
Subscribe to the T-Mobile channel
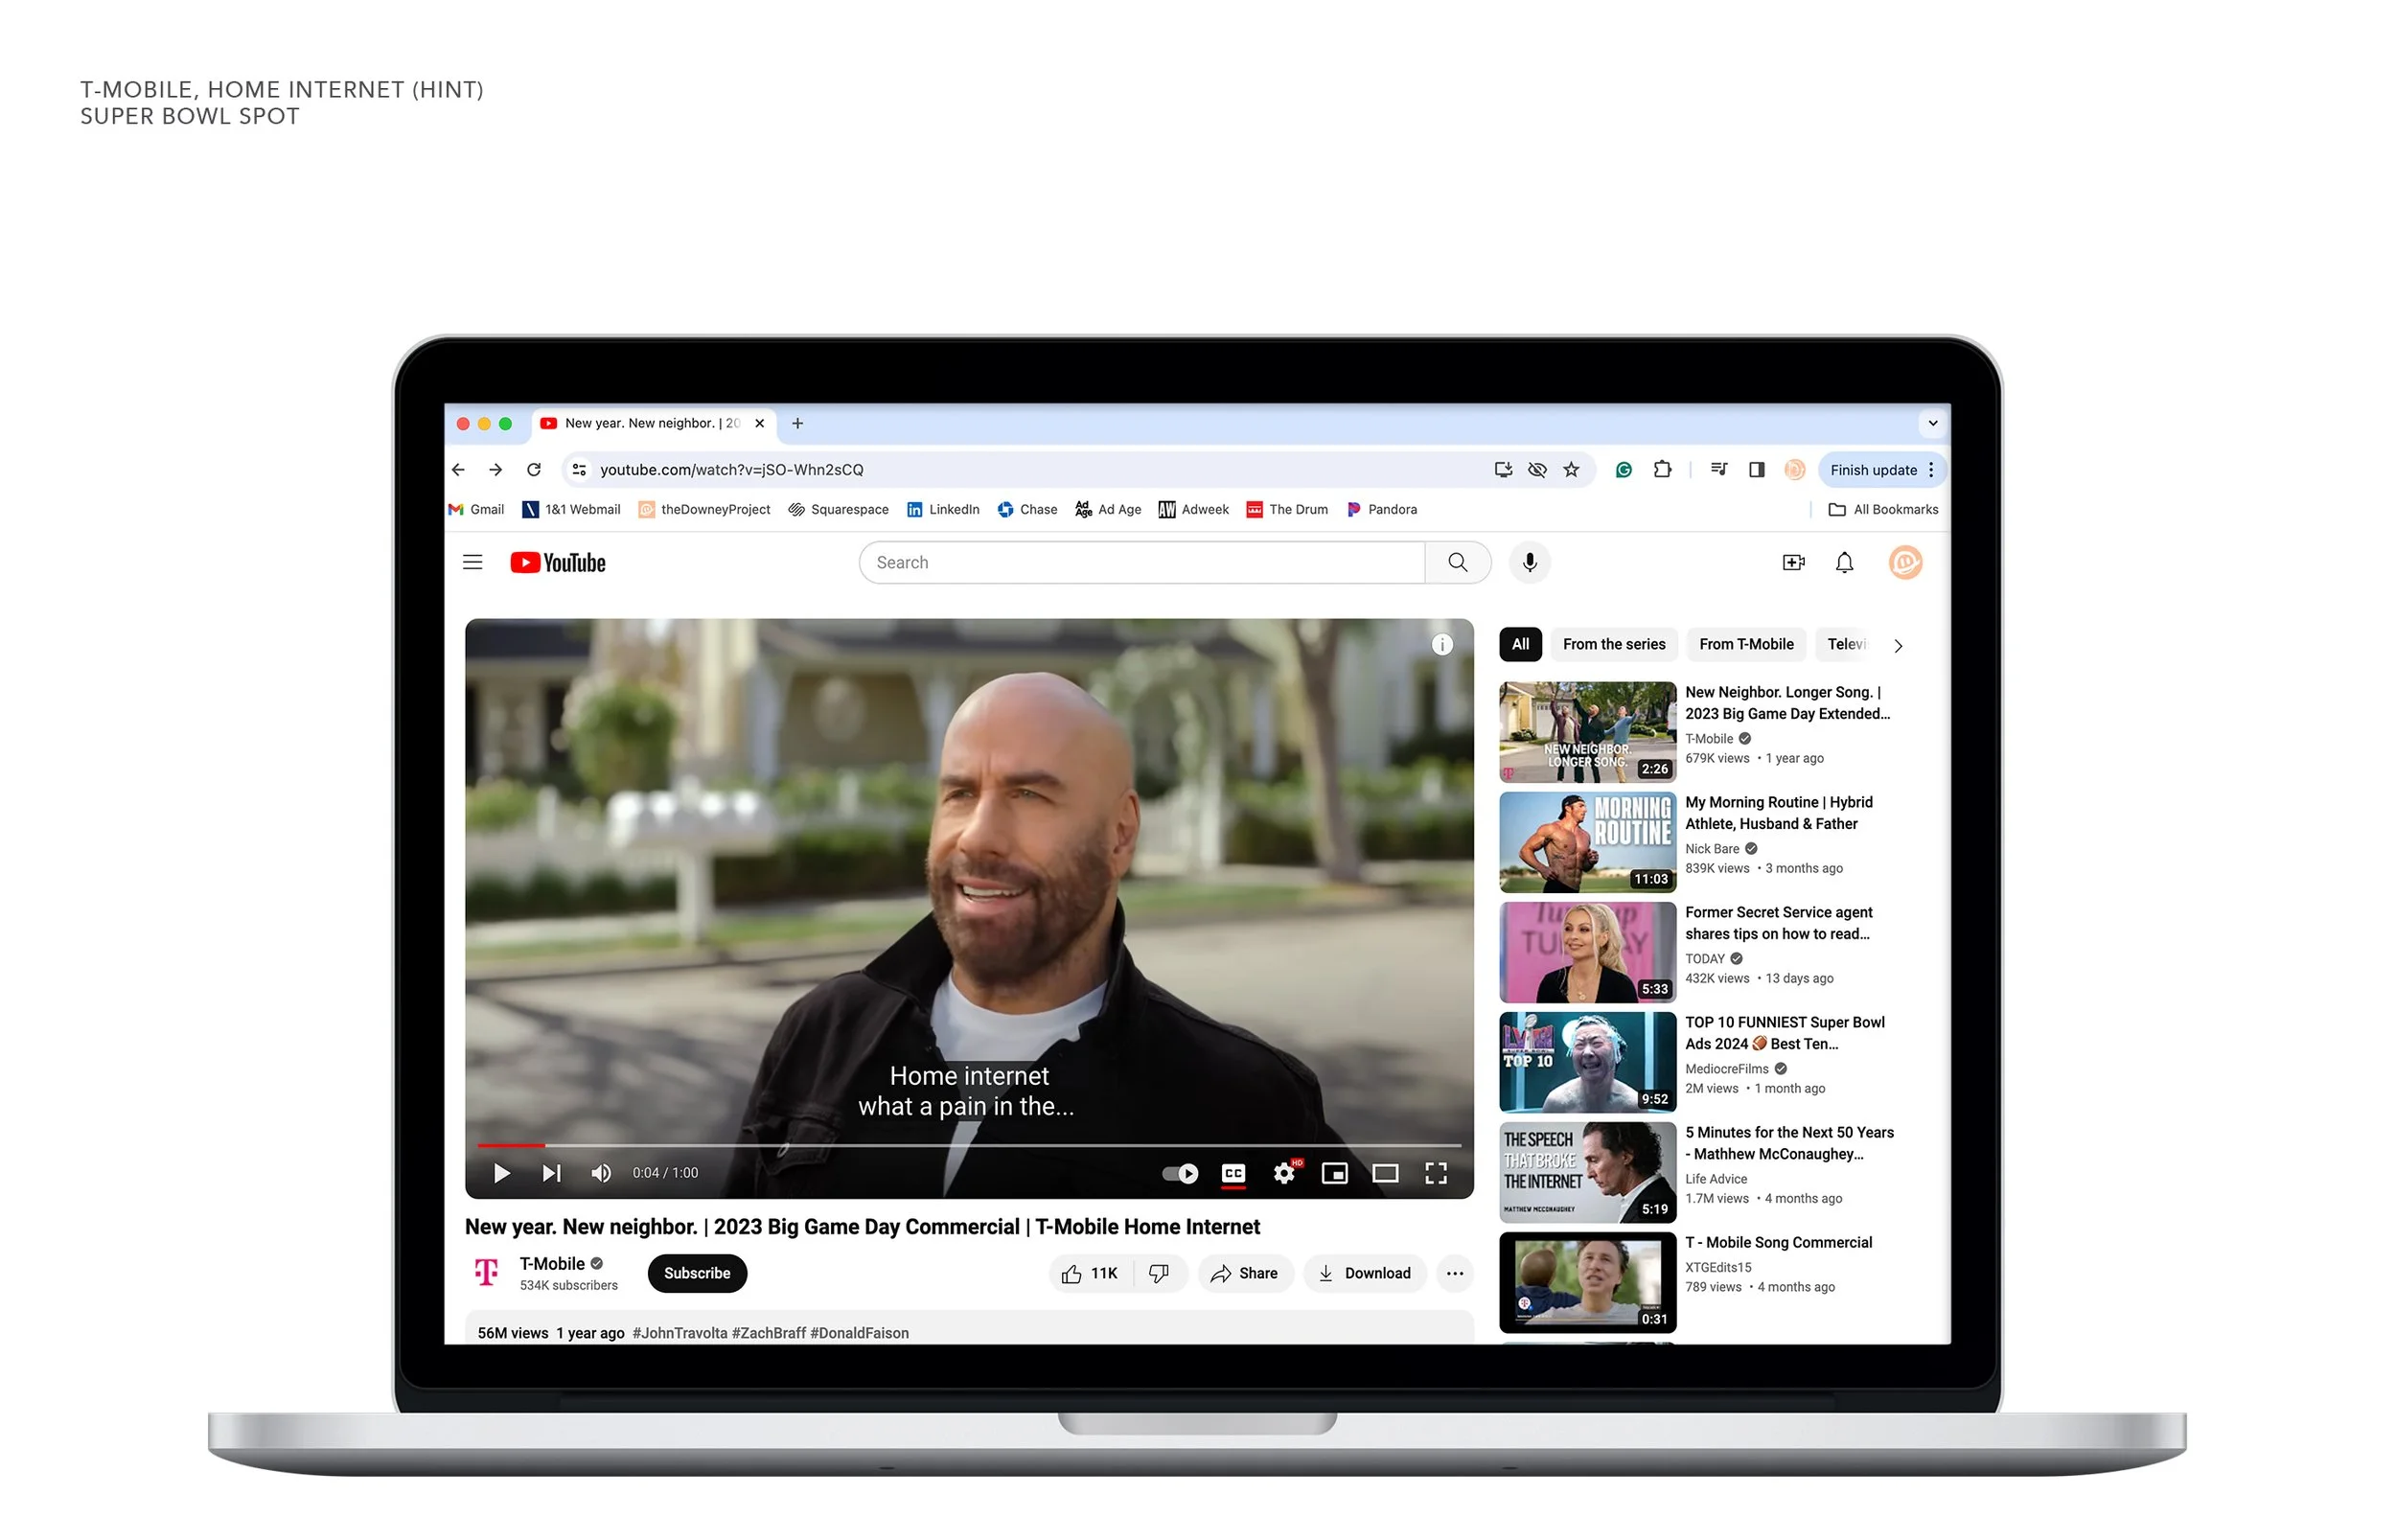(697, 1273)
